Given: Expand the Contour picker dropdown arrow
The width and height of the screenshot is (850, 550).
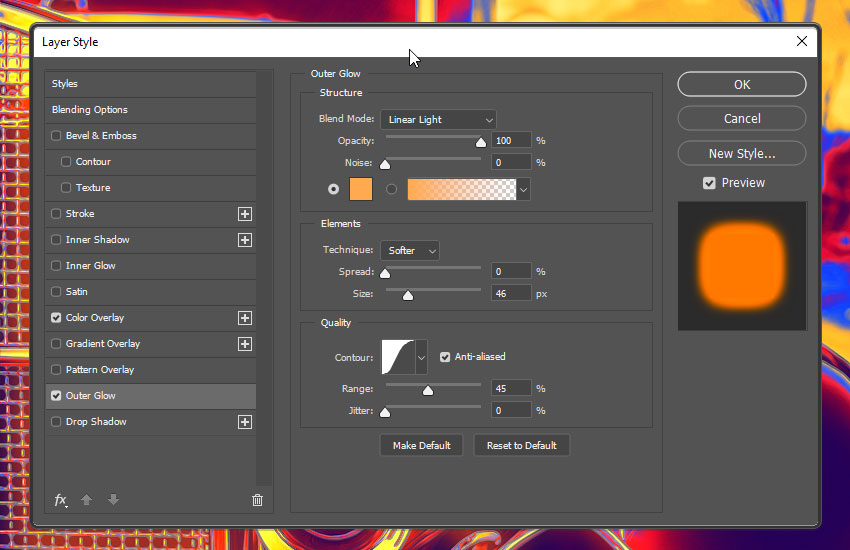Looking at the screenshot, I should tap(421, 357).
